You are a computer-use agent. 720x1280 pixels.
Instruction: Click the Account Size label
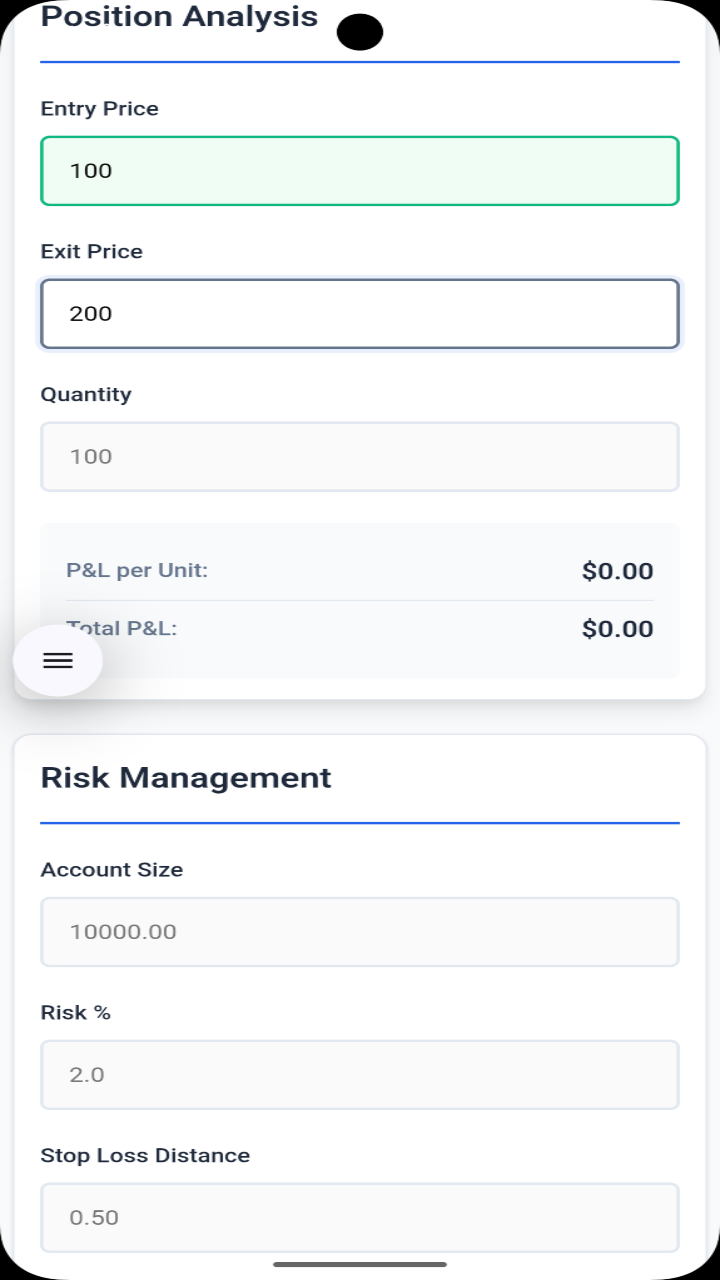coord(112,869)
